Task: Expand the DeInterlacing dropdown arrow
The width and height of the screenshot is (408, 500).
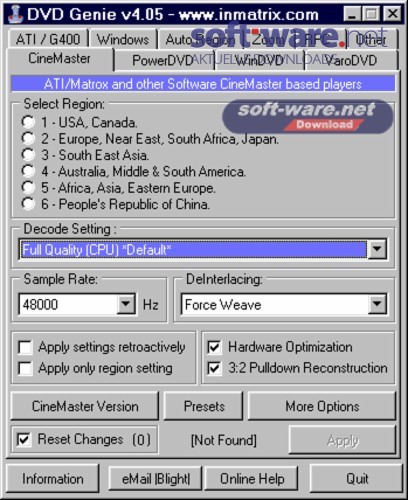Action: pyautogui.click(x=377, y=304)
